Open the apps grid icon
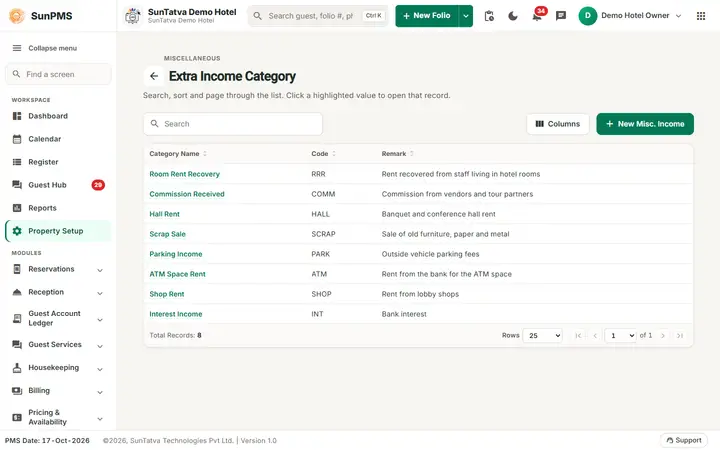This screenshot has width=720, height=450. click(701, 16)
